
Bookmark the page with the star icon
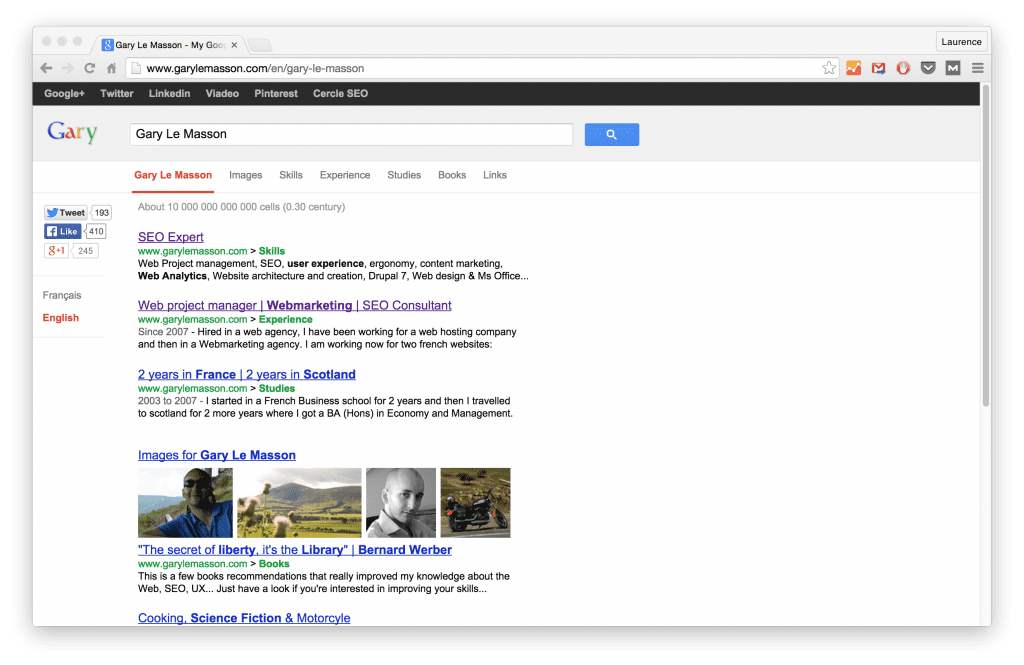[x=829, y=68]
